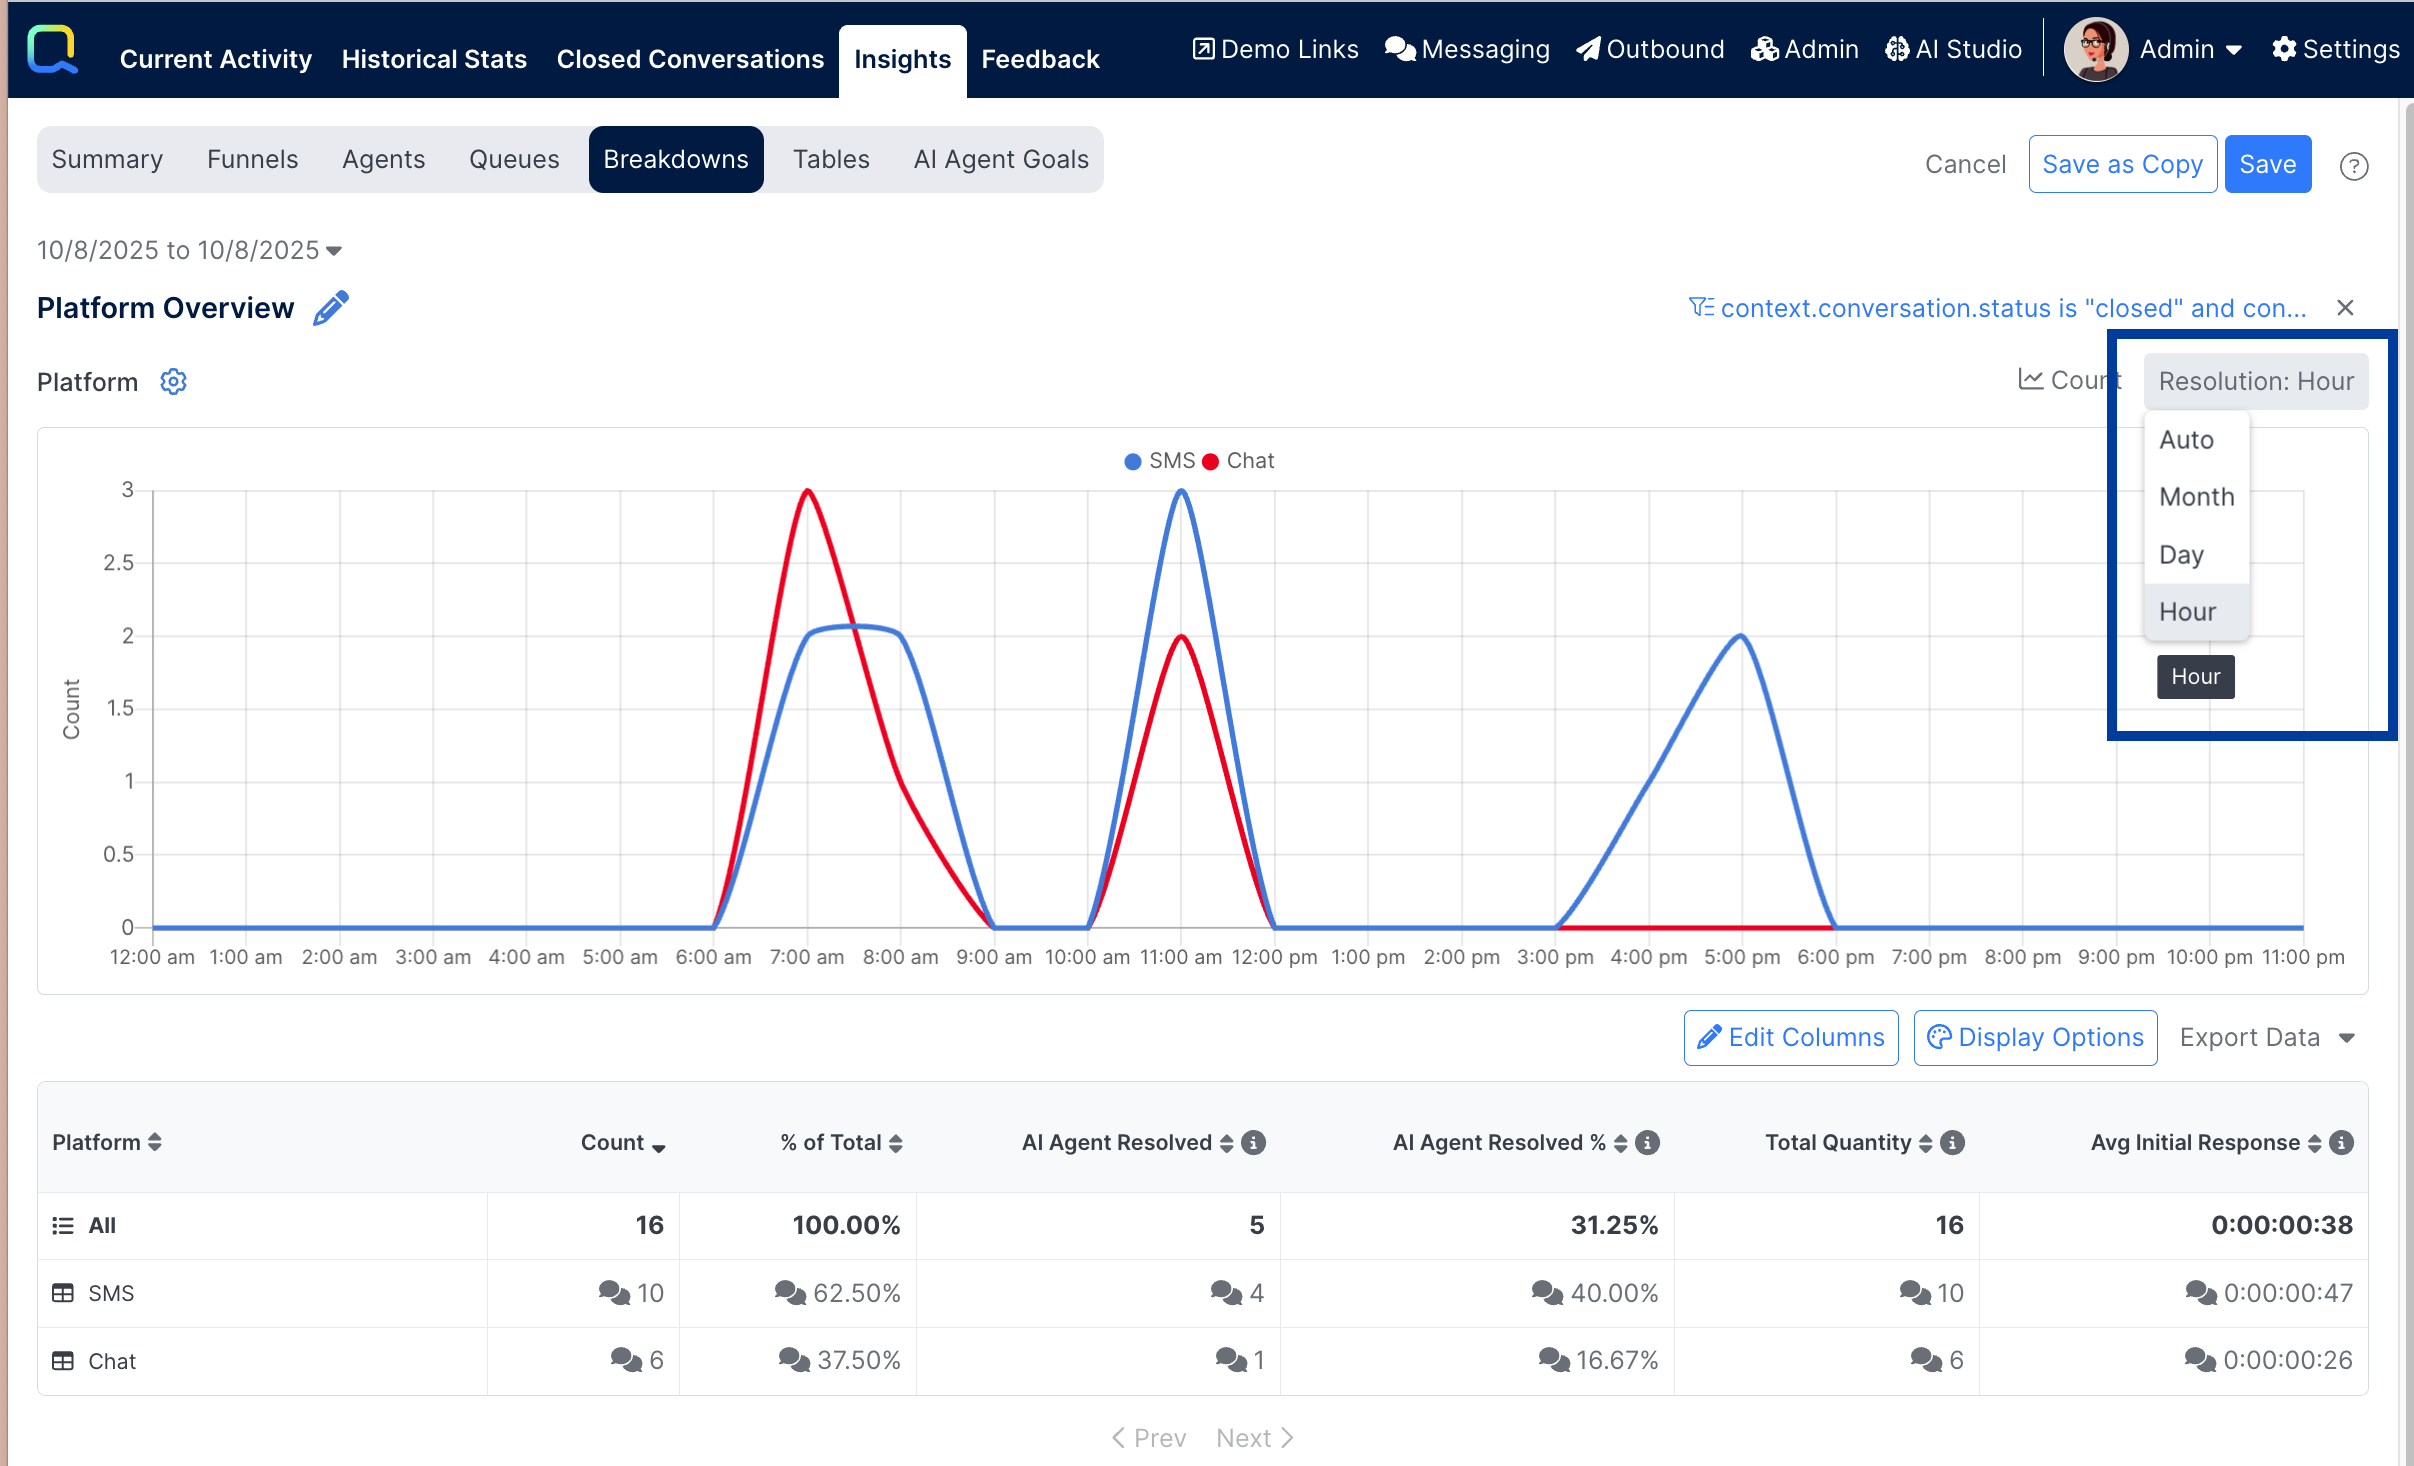Viewport: 2414px width, 1466px height.
Task: Click the app logo in the top-left corner
Action: tap(52, 50)
